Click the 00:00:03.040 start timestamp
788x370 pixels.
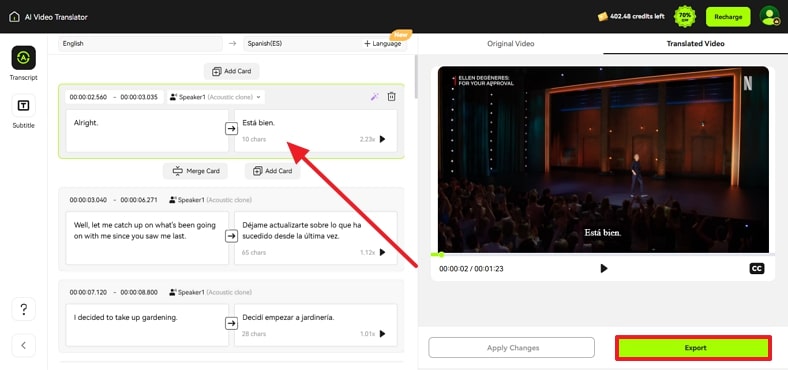[88, 200]
